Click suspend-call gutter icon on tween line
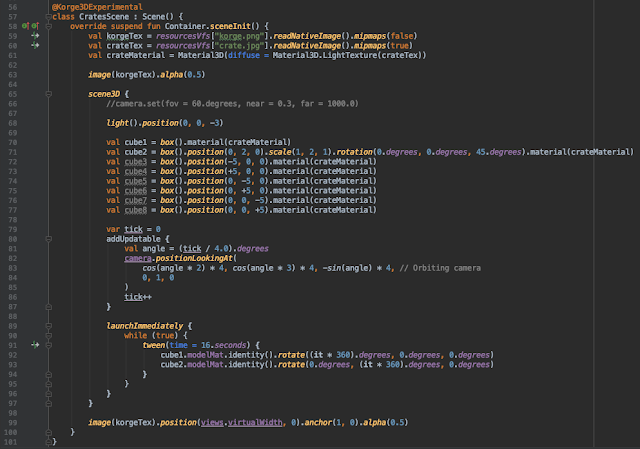 click(x=35, y=345)
